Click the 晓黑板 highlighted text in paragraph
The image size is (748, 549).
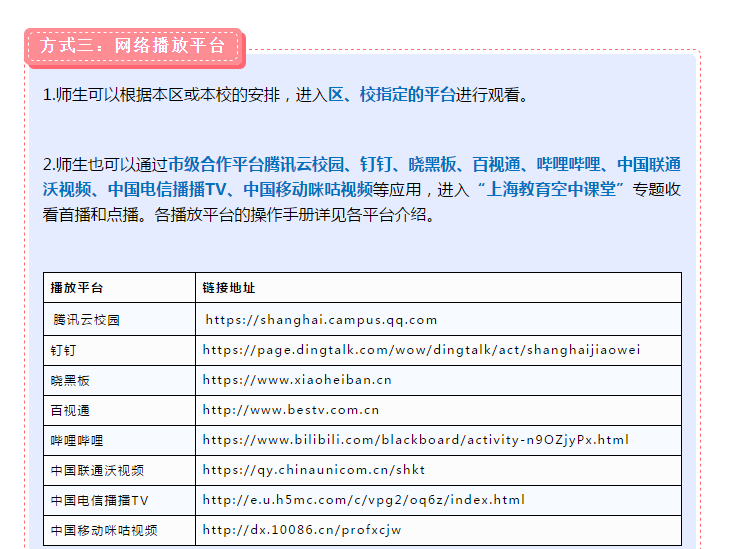point(432,165)
